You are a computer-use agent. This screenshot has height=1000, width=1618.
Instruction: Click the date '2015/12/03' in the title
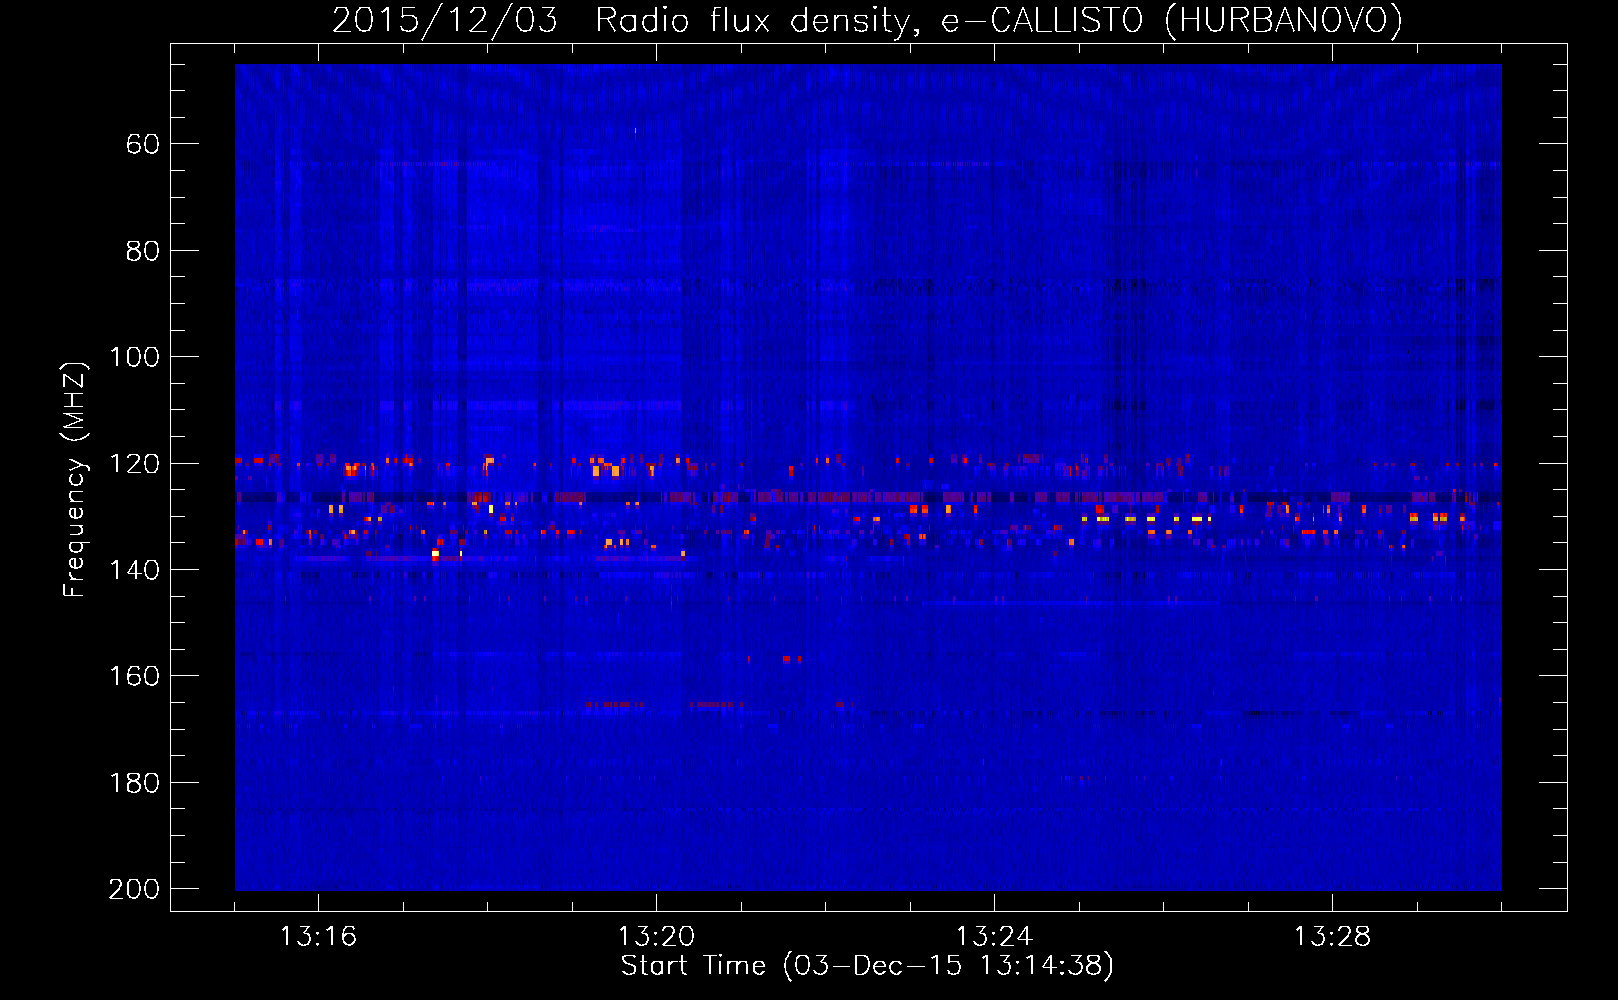445,20
